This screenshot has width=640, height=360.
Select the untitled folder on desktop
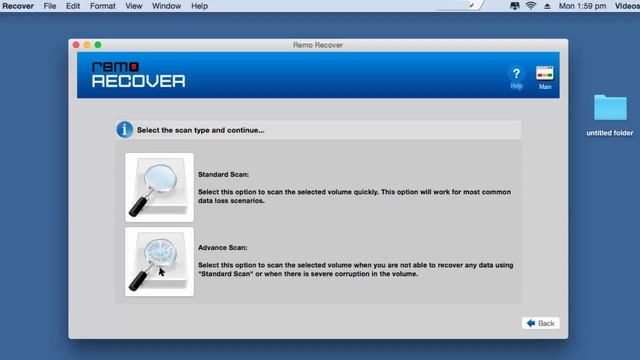pyautogui.click(x=610, y=108)
